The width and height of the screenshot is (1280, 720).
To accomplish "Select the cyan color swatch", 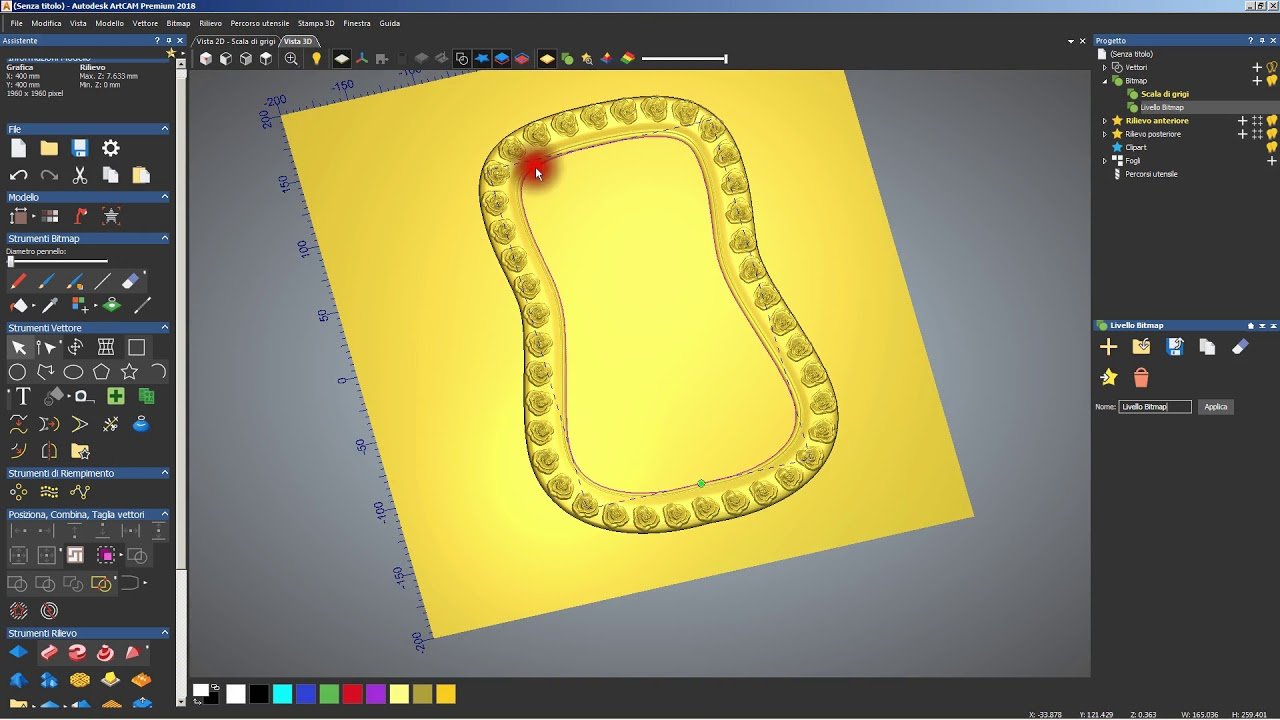I will point(282,694).
